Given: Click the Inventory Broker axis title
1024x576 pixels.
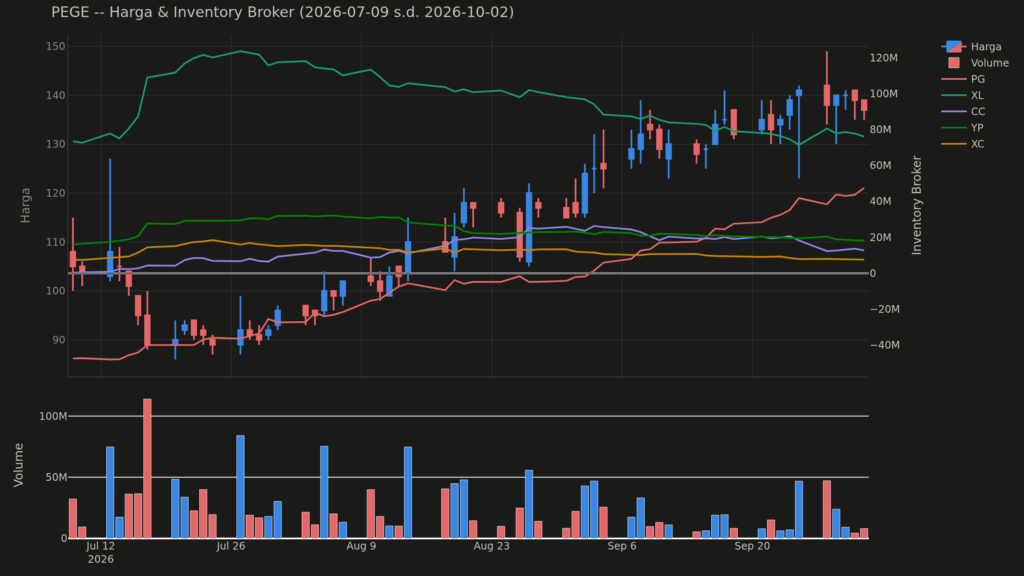Looking at the screenshot, I should coord(917,205).
